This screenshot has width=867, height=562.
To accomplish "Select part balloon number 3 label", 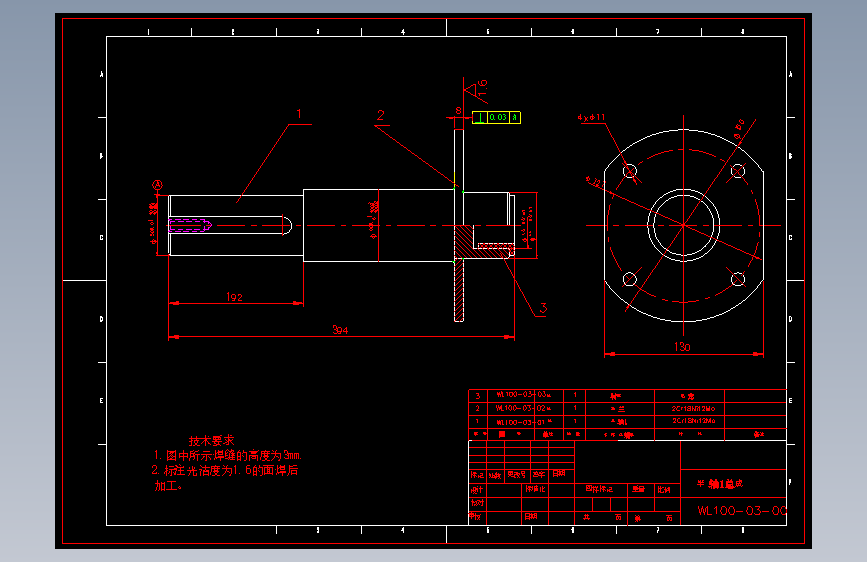I will (543, 308).
